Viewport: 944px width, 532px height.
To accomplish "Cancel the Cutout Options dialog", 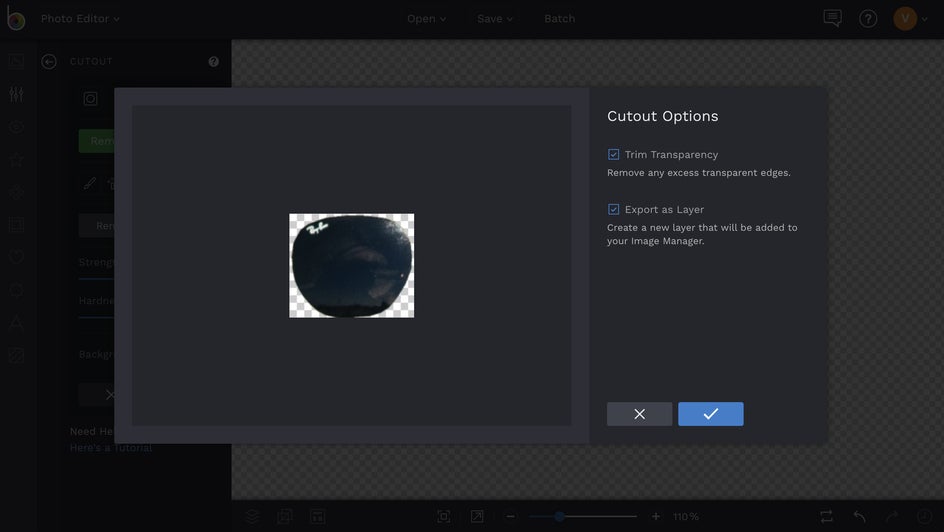I will tap(639, 414).
